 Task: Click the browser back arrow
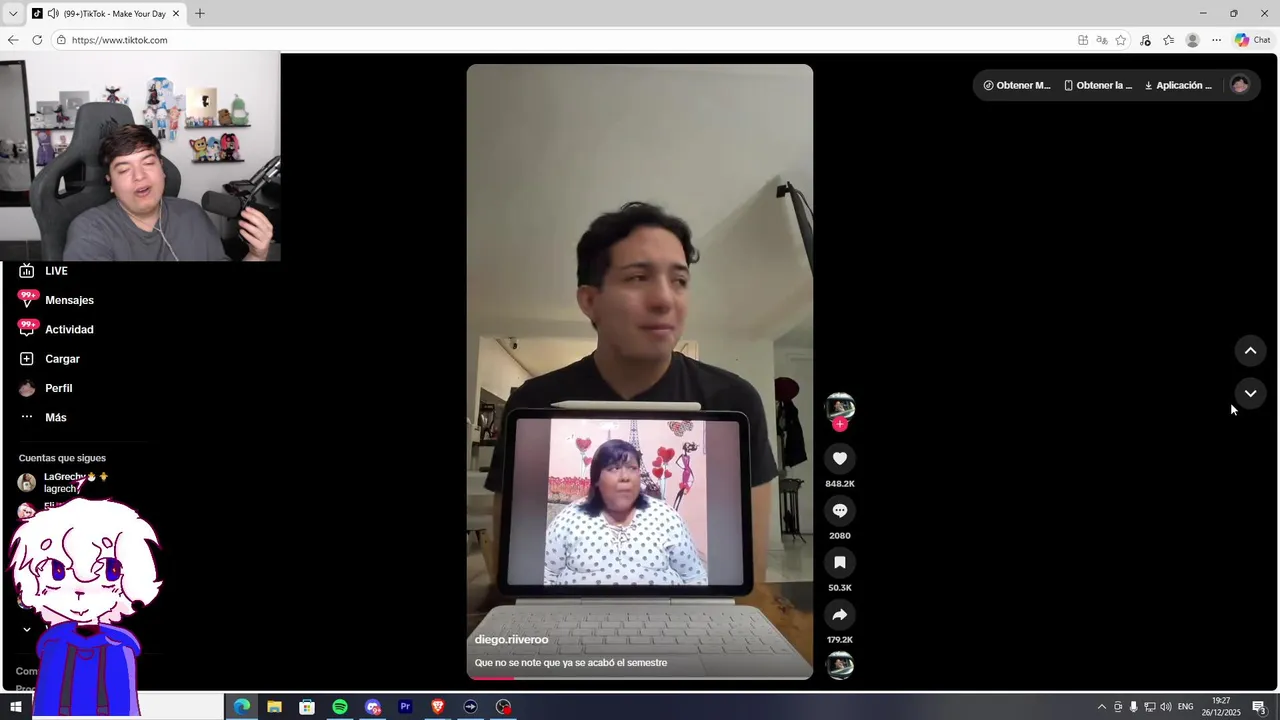tap(13, 40)
